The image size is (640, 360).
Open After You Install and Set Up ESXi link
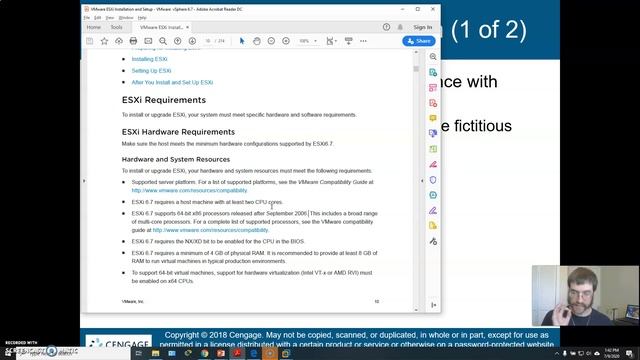pos(172,82)
